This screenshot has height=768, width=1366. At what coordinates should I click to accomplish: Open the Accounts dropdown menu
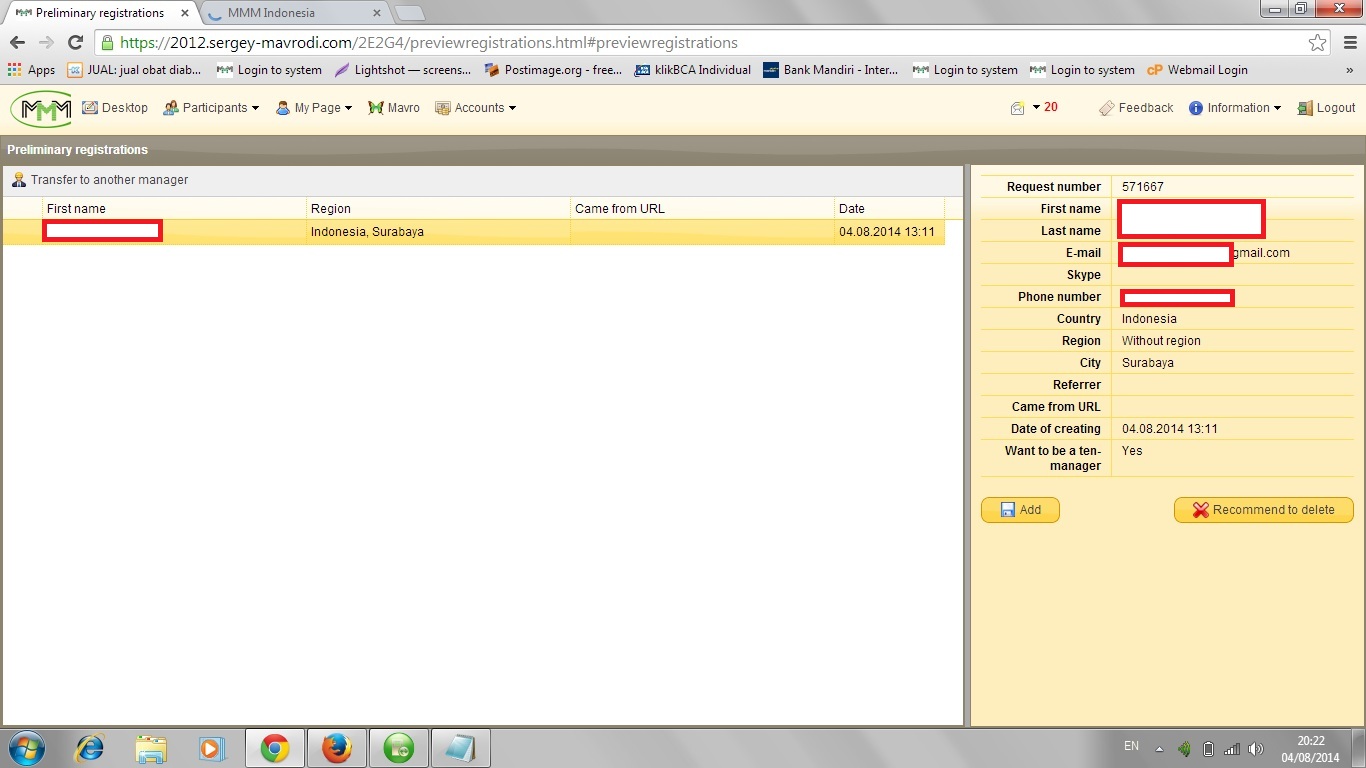point(476,108)
